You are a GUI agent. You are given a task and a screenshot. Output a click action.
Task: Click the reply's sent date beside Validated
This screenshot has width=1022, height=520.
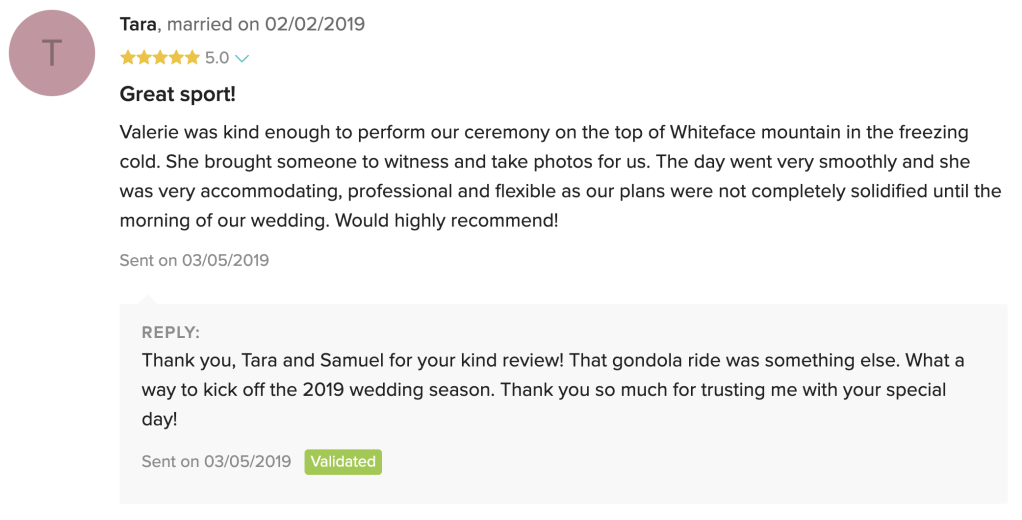pyautogui.click(x=216, y=462)
